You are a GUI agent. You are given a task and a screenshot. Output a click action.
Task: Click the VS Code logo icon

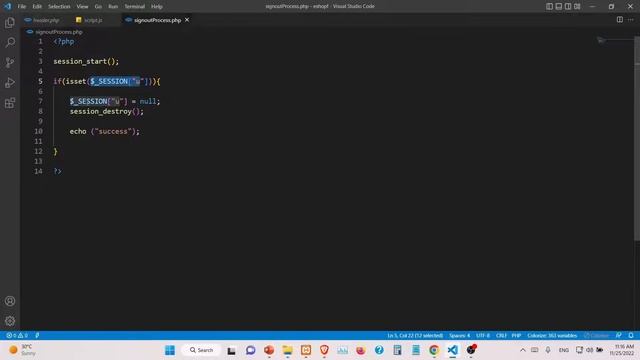pyautogui.click(x=7, y=6)
